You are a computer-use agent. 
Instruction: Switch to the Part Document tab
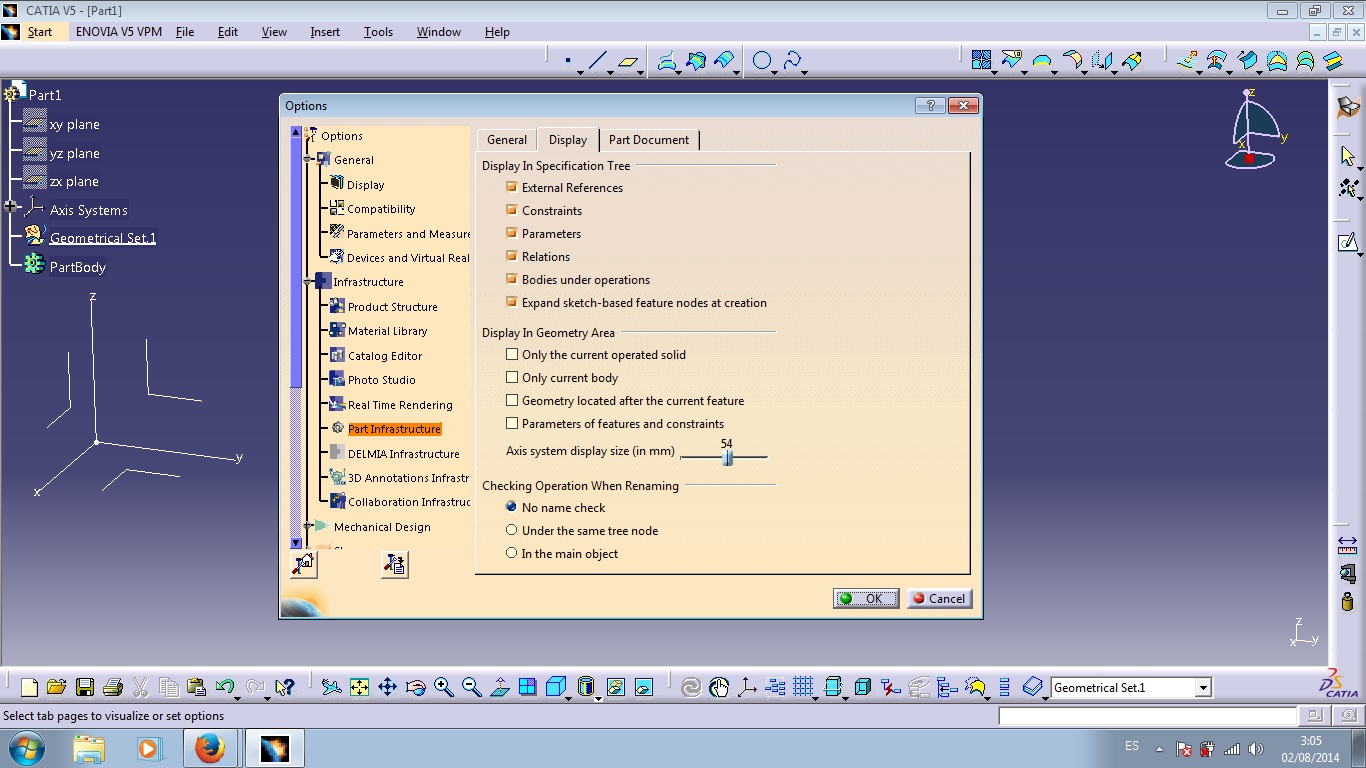[x=649, y=140]
